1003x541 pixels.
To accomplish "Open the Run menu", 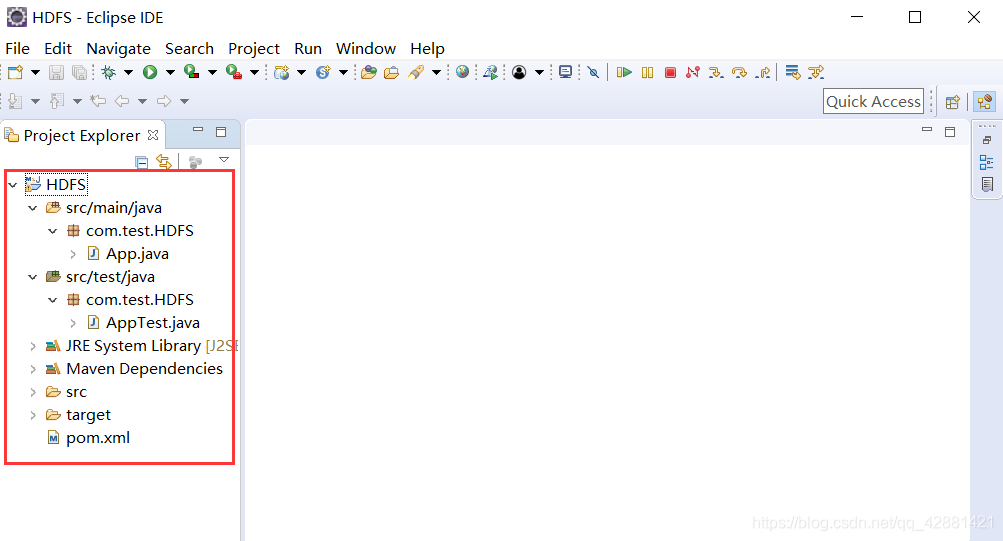I will tap(308, 49).
